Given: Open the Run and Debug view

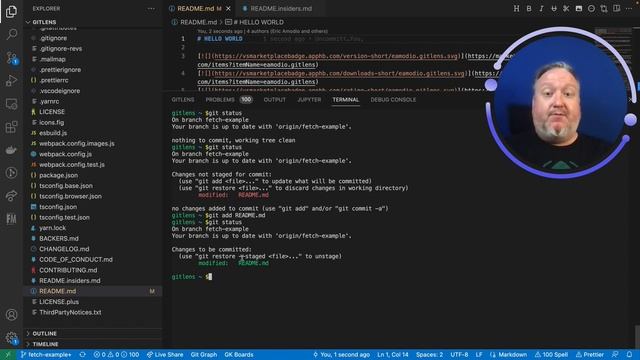Looking at the screenshot, I should click(x=11, y=80).
